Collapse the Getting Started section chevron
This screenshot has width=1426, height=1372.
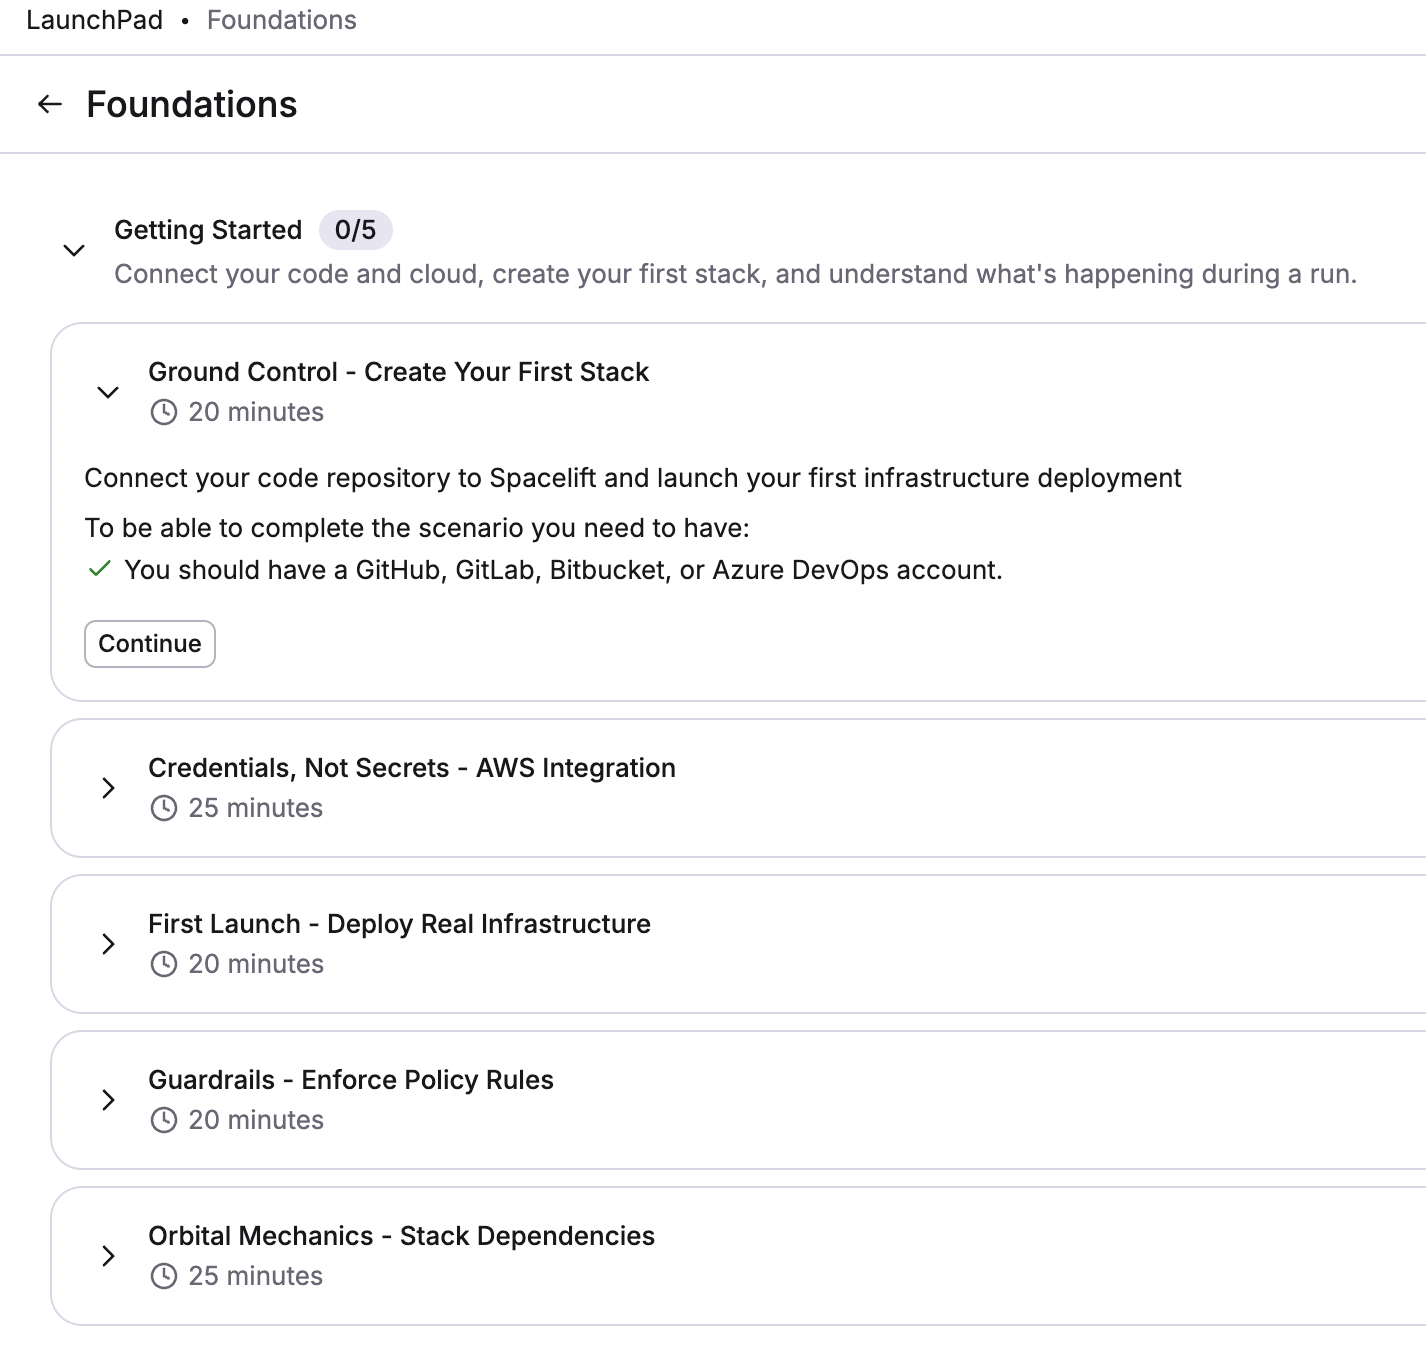point(74,250)
